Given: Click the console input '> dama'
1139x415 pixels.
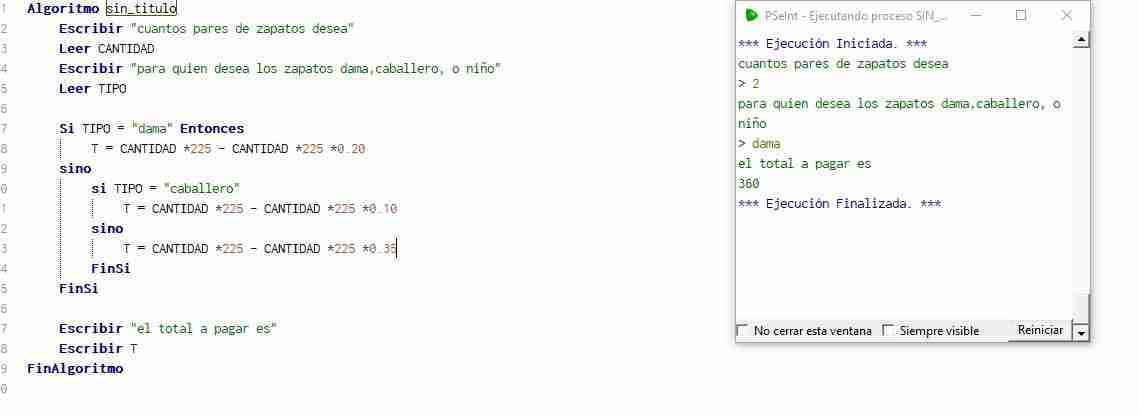Looking at the screenshot, I should click(x=759, y=144).
